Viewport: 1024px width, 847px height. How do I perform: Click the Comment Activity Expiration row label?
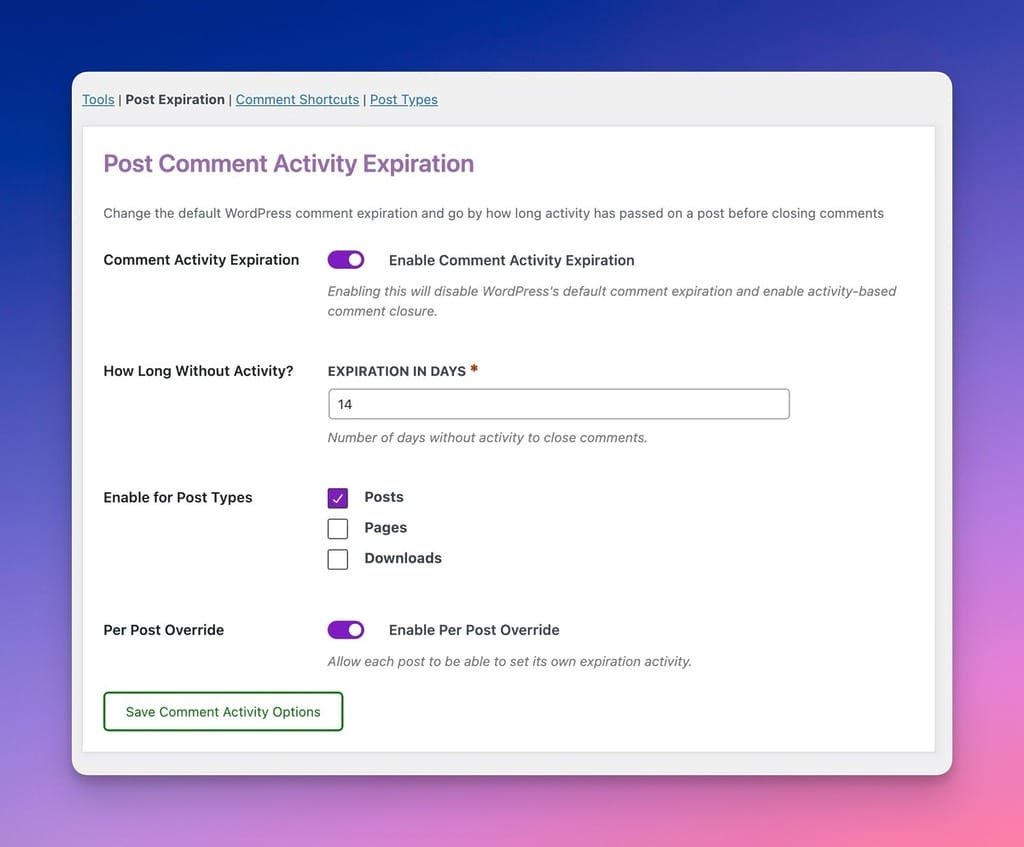(201, 260)
